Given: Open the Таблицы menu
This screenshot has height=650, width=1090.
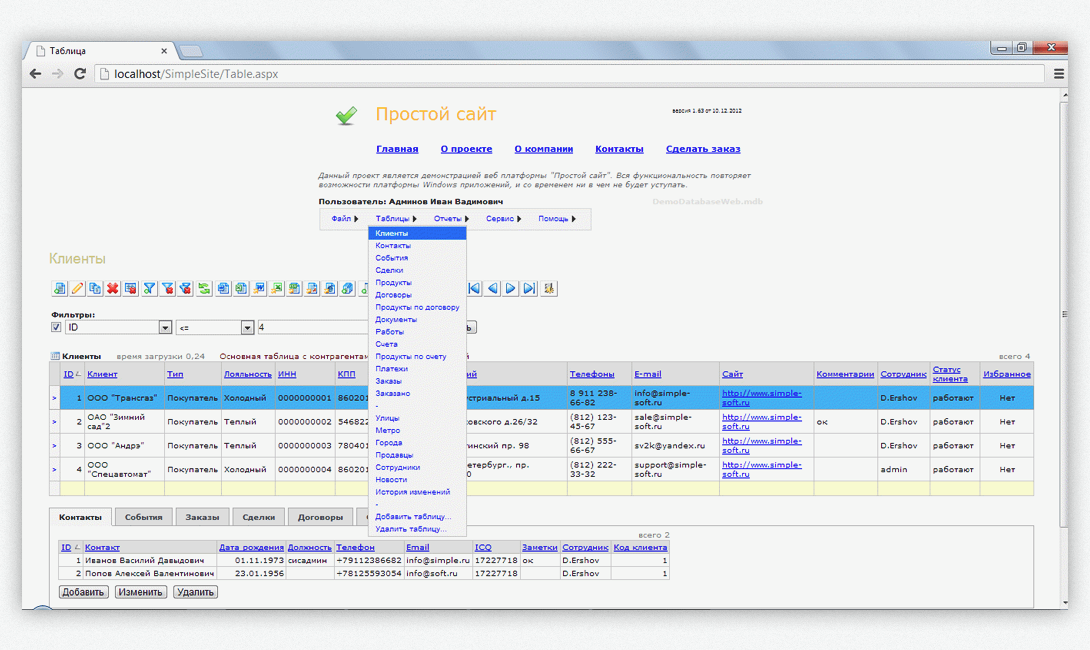Looking at the screenshot, I should (396, 219).
